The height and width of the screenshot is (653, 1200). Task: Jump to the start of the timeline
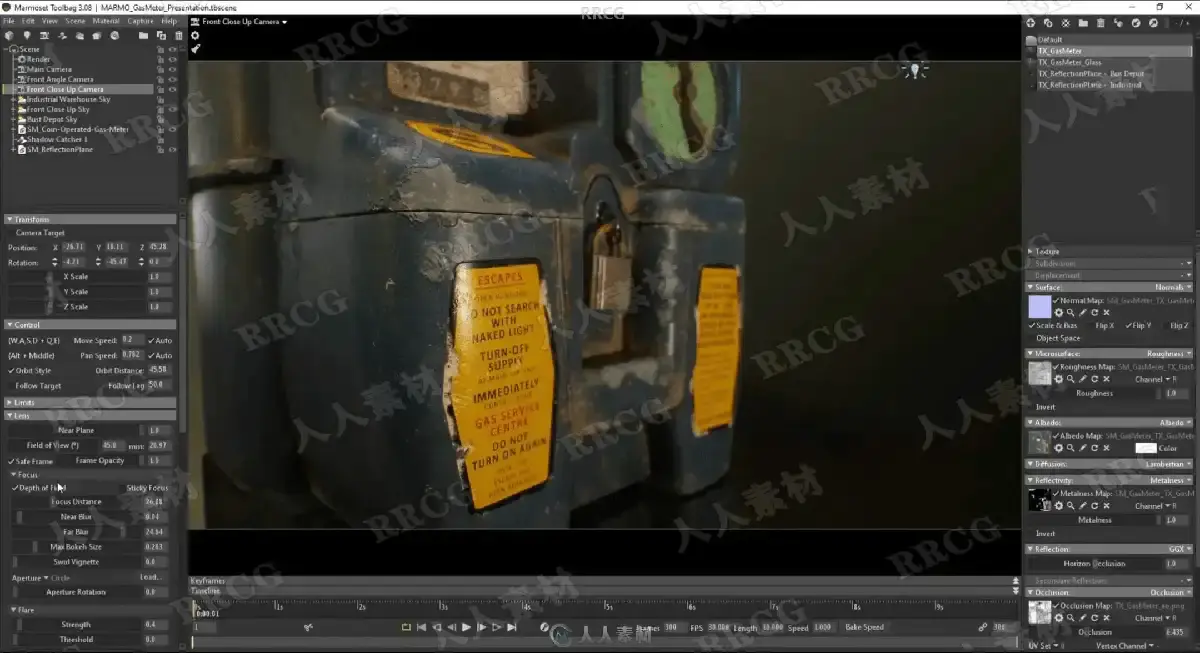pyautogui.click(x=421, y=627)
